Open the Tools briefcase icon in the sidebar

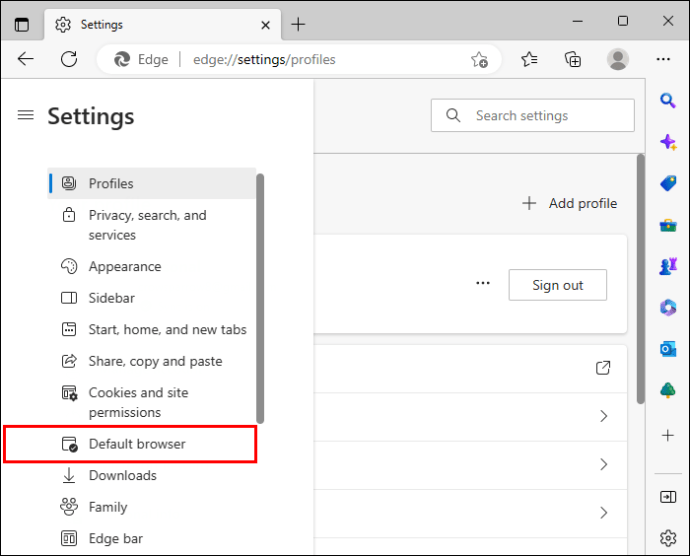668,225
